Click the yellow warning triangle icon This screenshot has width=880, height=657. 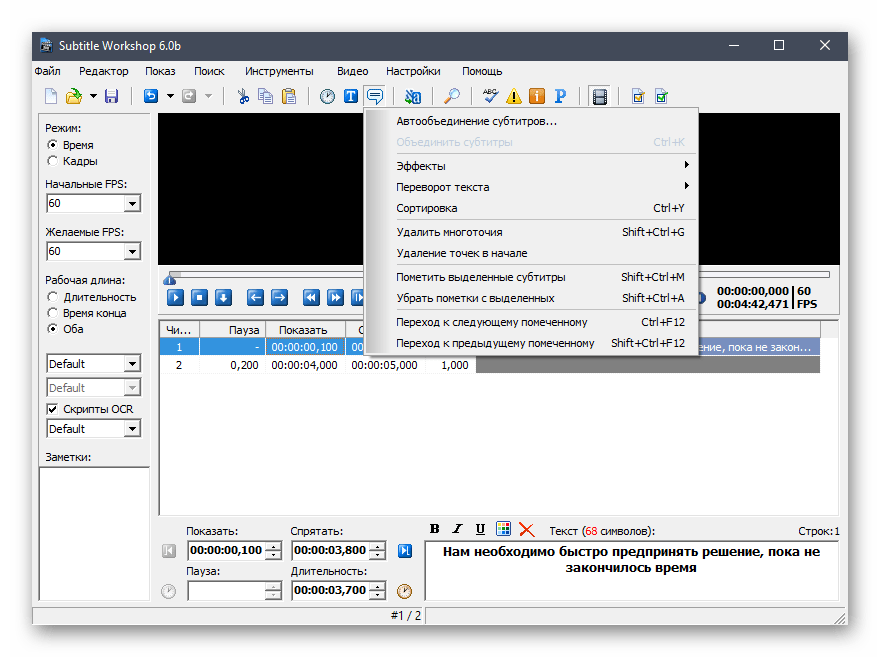pos(514,97)
